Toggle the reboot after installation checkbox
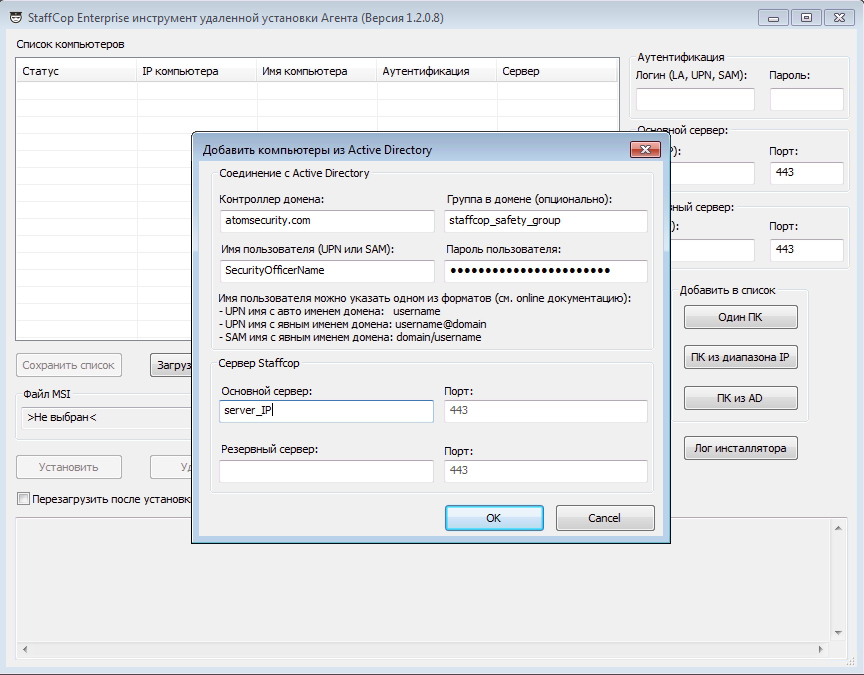This screenshot has width=864, height=675. (x=23, y=498)
